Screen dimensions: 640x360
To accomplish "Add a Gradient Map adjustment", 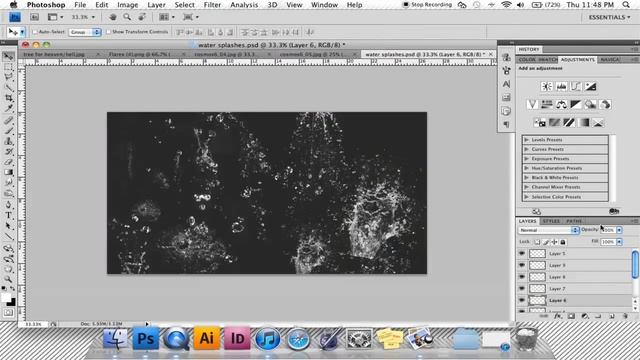I will pyautogui.click(x=584, y=122).
